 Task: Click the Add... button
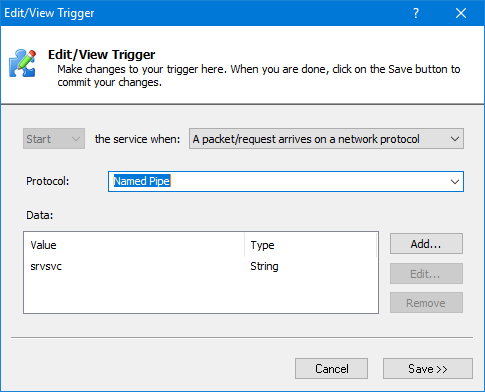(426, 244)
